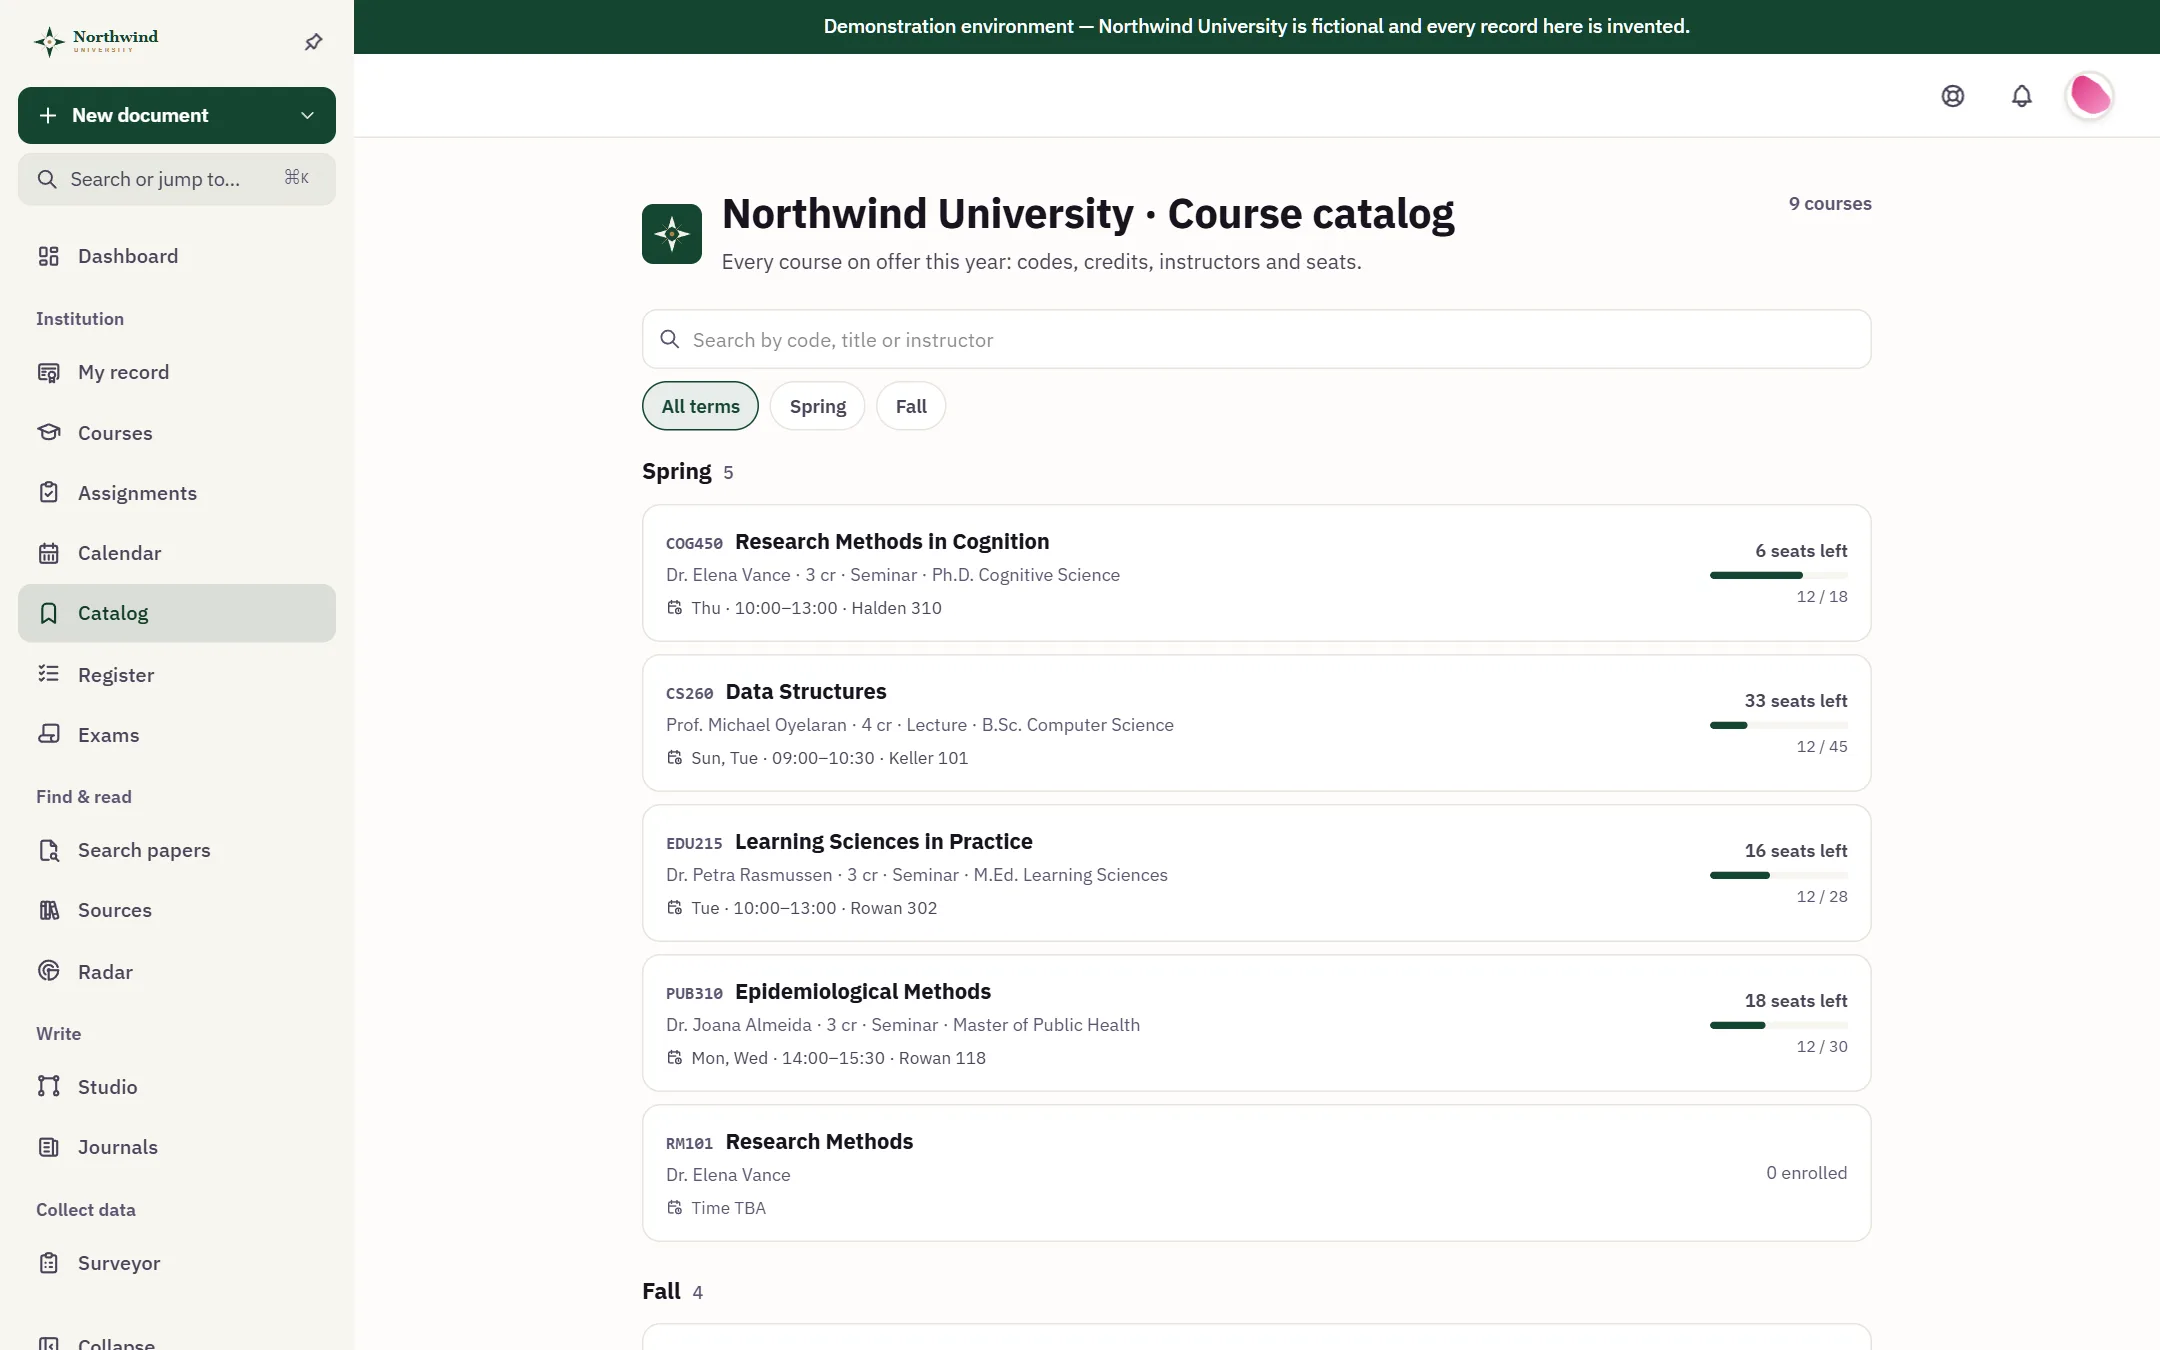
Task: Click the Journals icon
Action: [x=49, y=1147]
